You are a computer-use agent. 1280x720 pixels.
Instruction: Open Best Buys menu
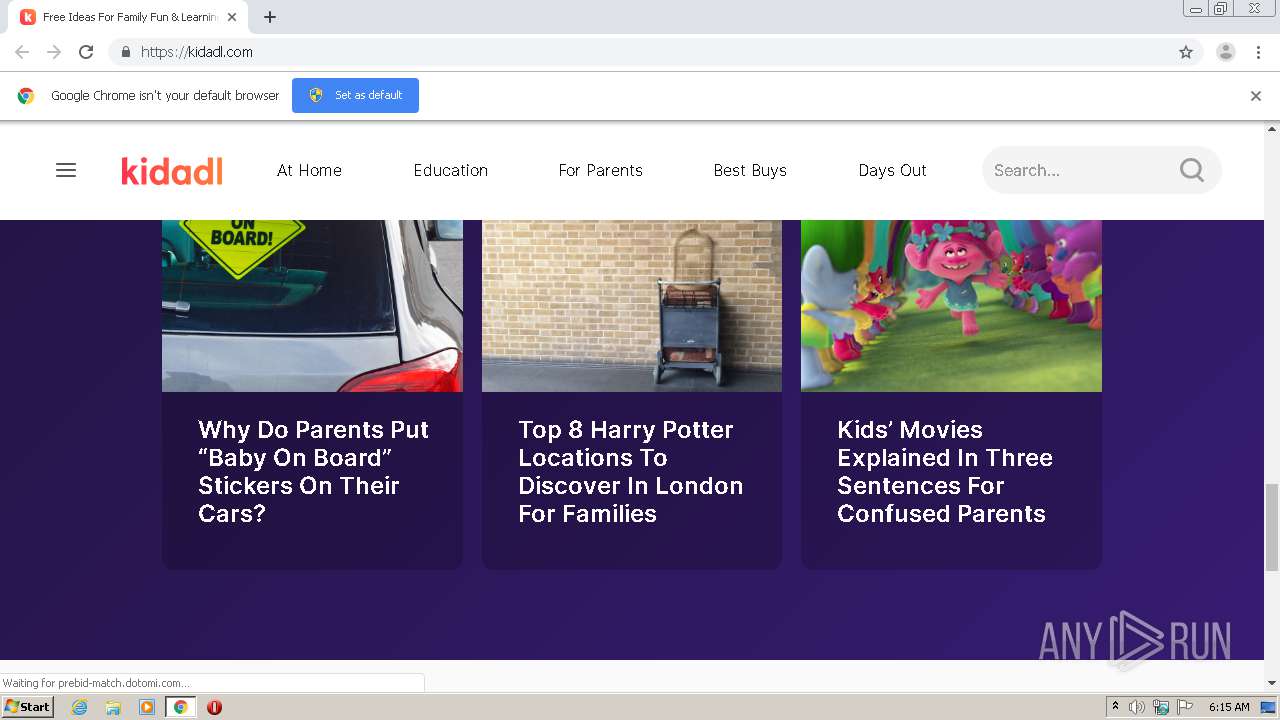pos(750,170)
